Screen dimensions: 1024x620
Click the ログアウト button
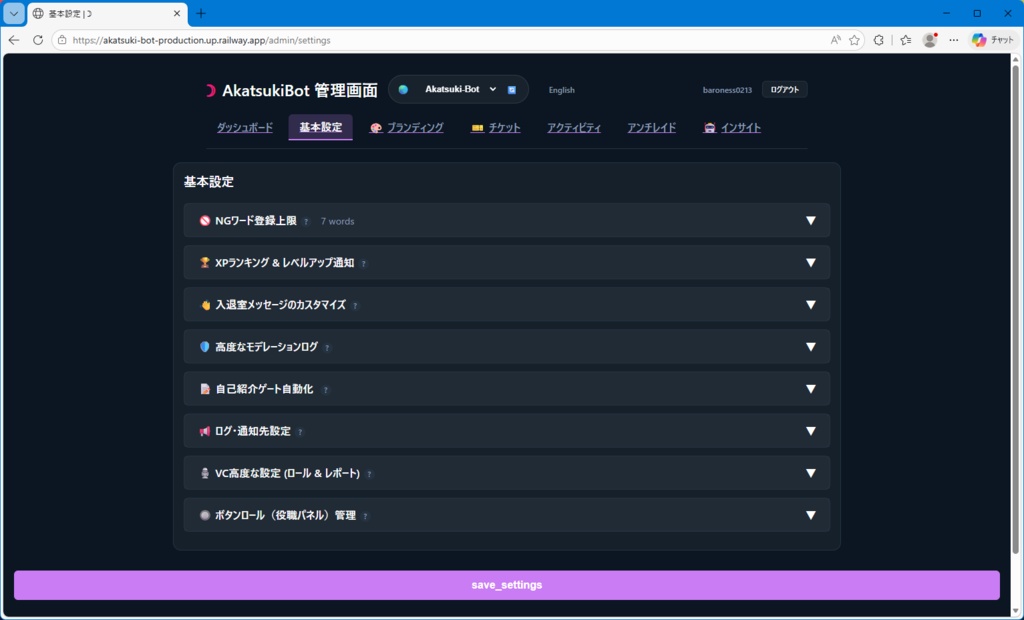(x=783, y=89)
